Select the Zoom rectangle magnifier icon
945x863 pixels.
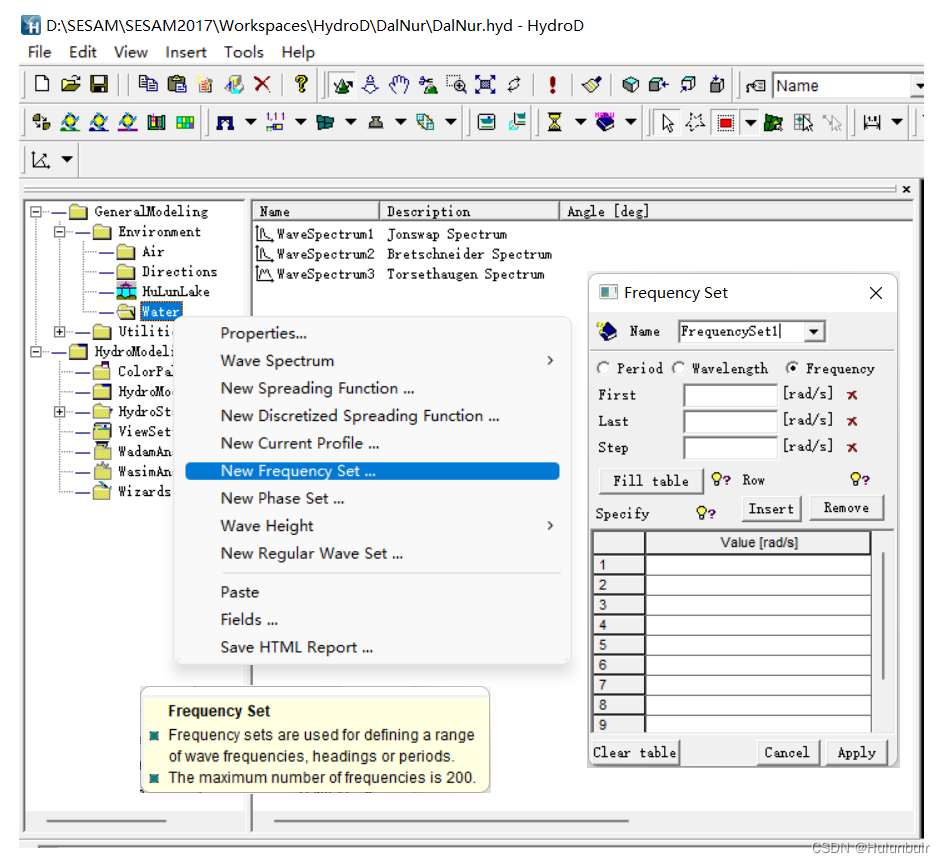[456, 84]
